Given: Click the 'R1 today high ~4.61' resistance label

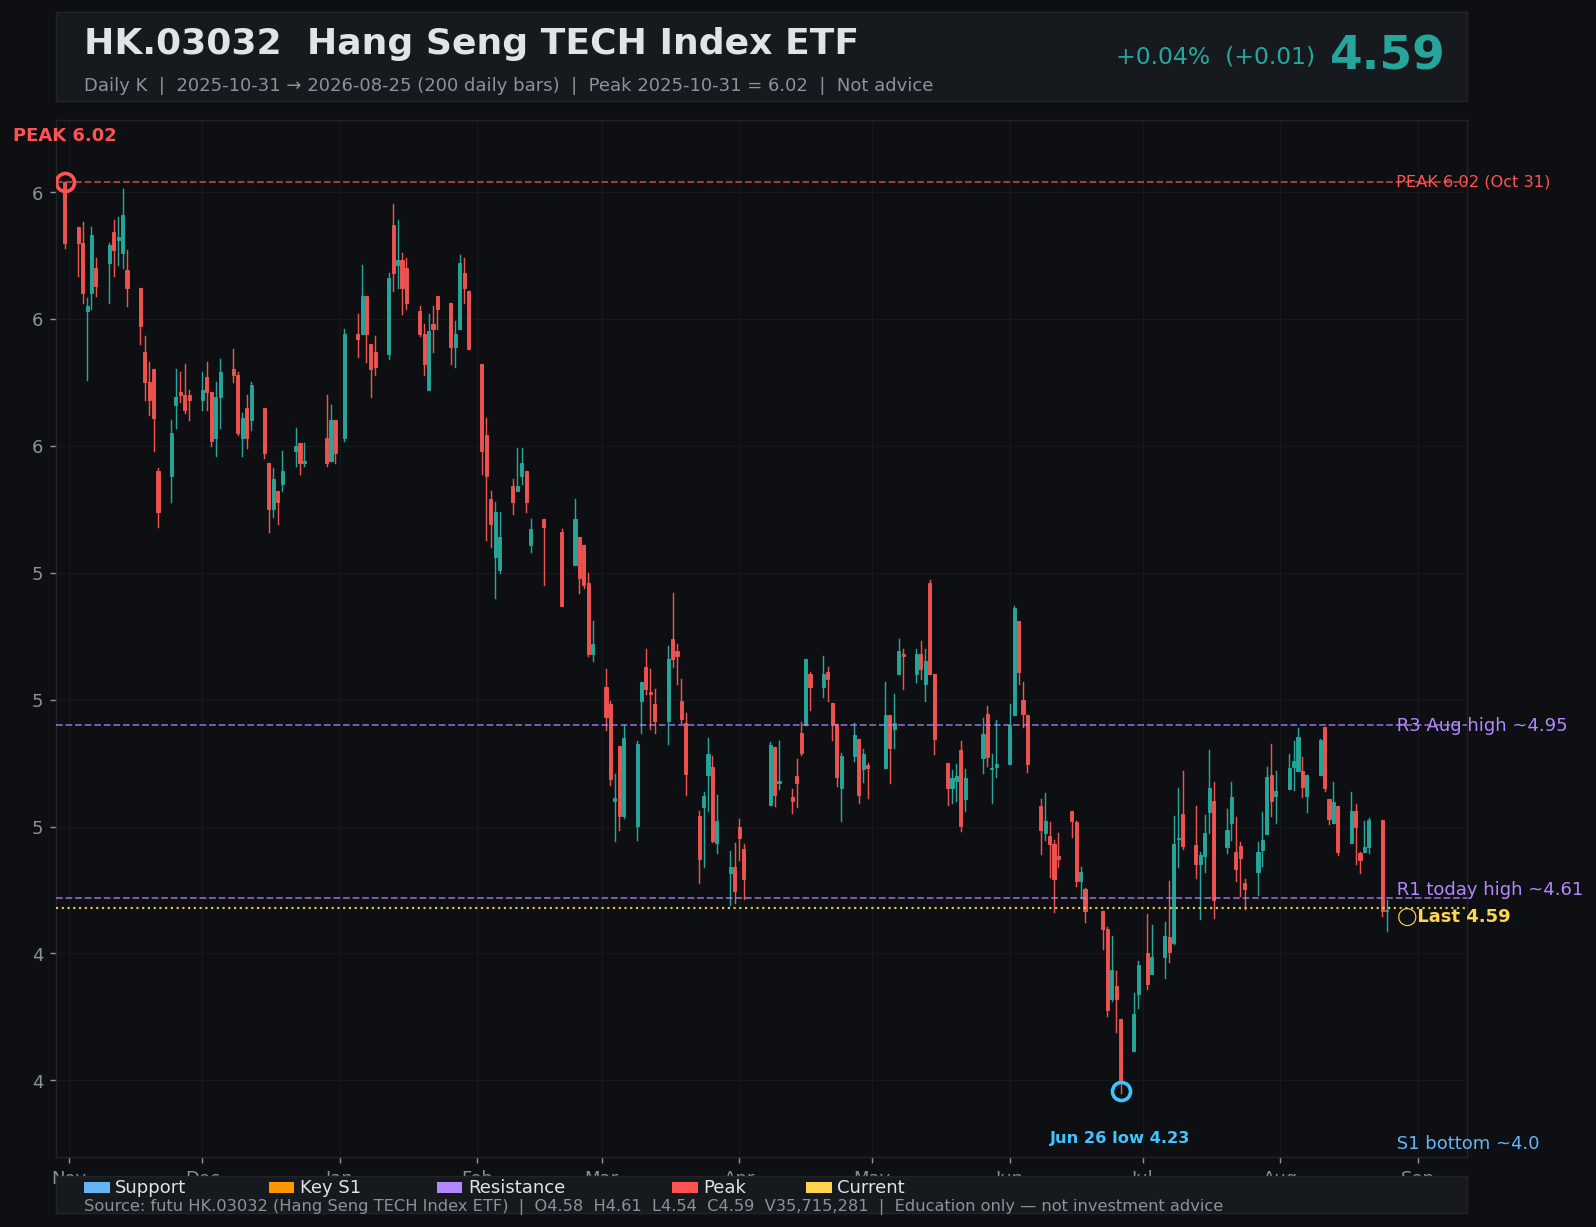Looking at the screenshot, I should (x=1490, y=889).
